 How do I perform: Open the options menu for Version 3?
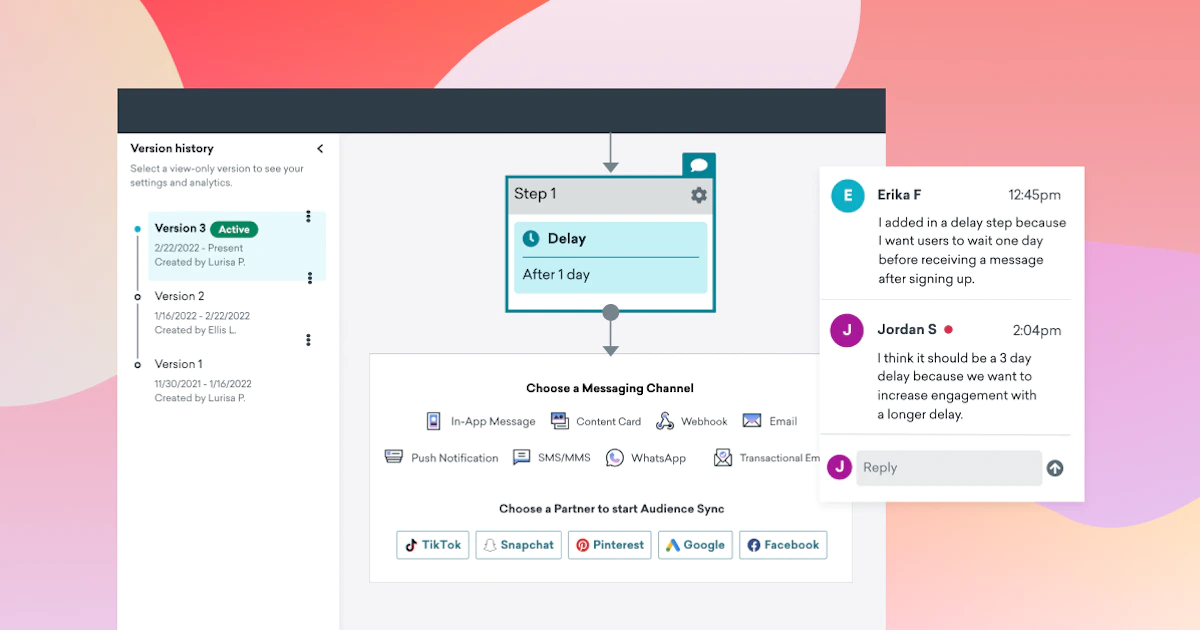click(x=309, y=216)
